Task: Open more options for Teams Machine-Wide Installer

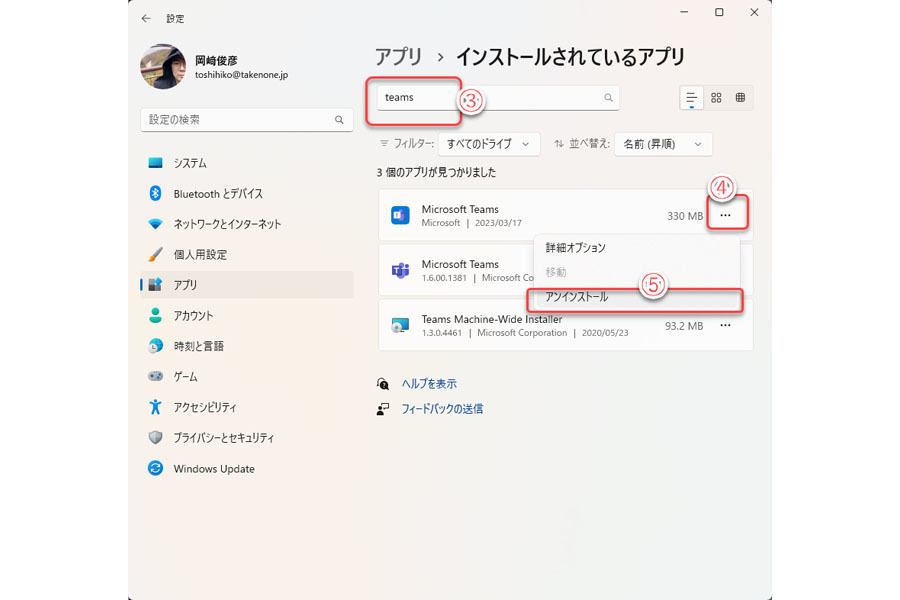Action: pyautogui.click(x=726, y=326)
